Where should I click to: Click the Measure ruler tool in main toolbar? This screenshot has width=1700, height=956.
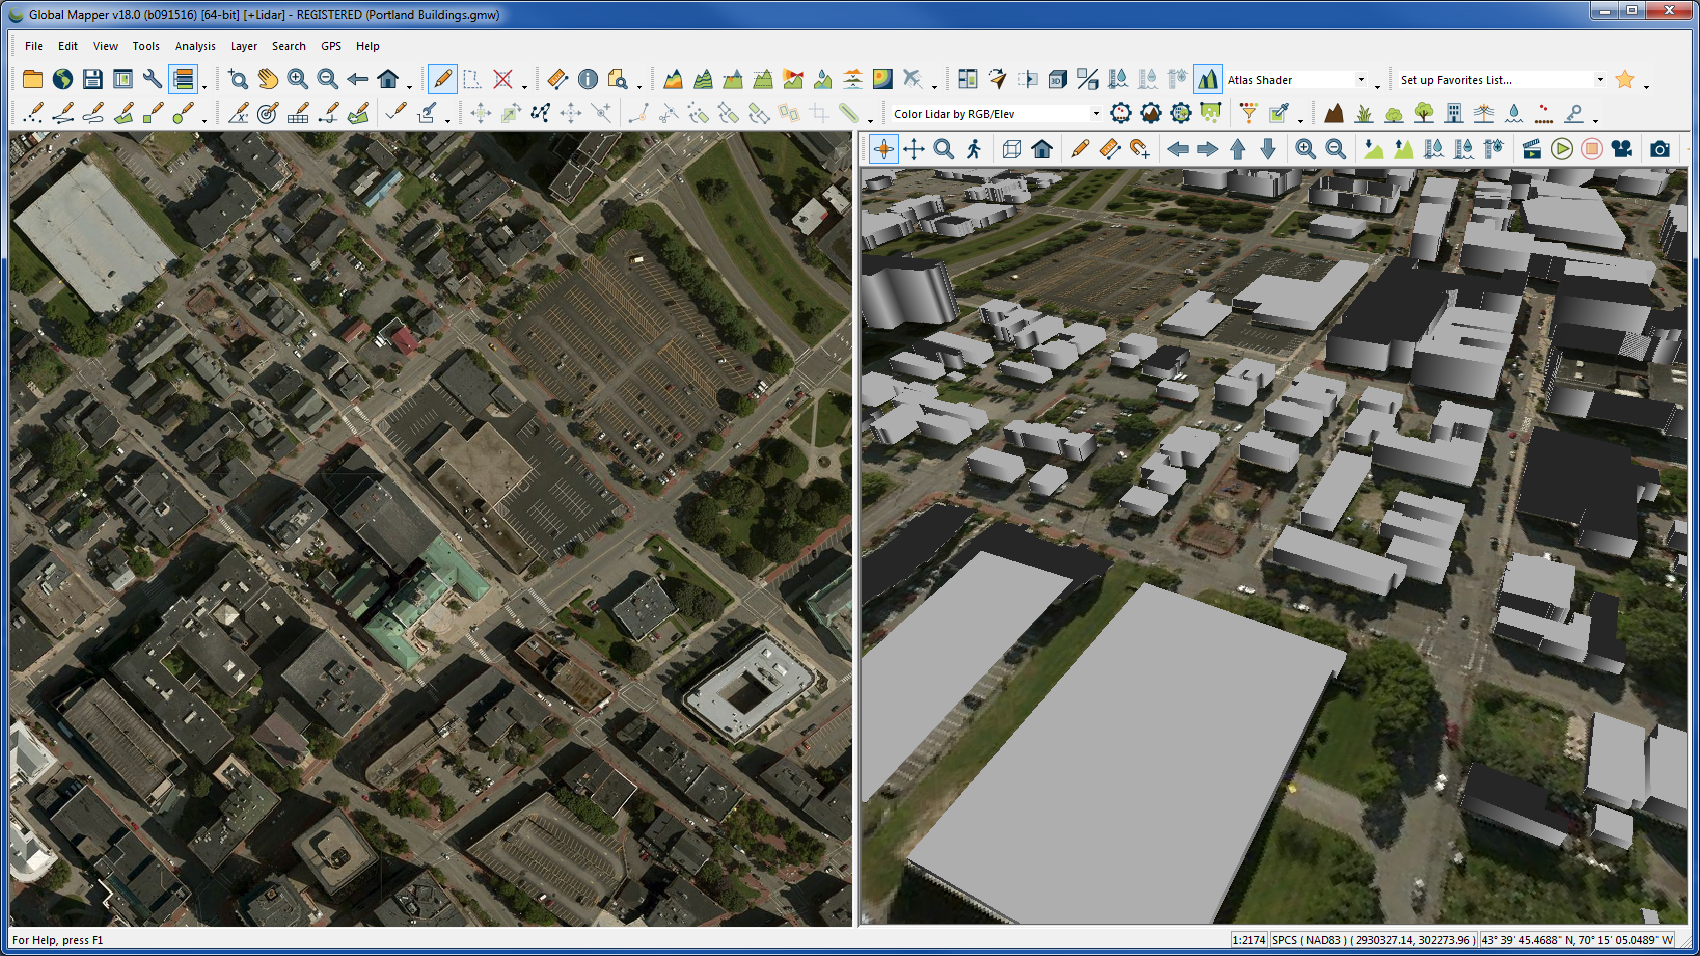(x=557, y=79)
